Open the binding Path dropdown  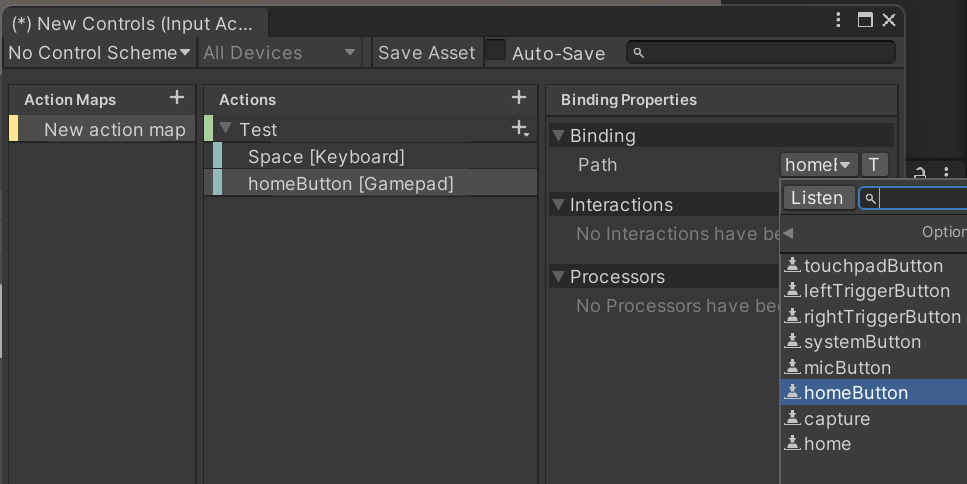click(818, 165)
